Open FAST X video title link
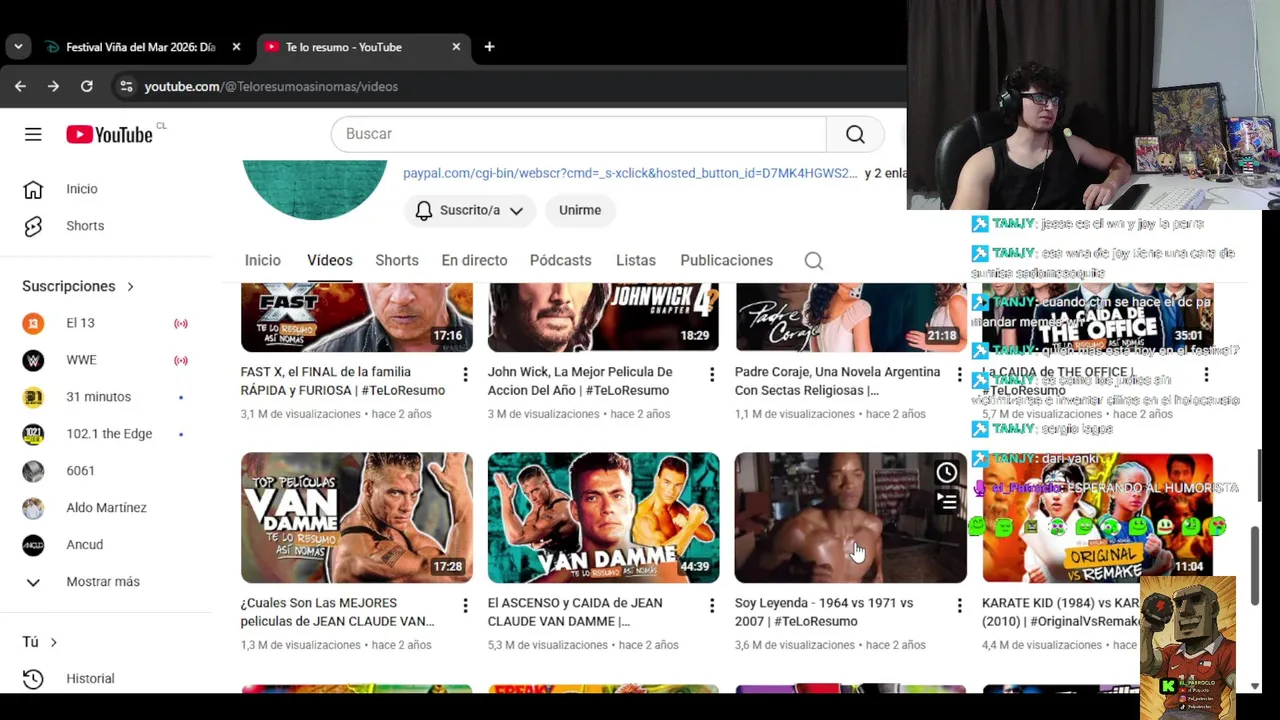Viewport: 1280px width, 720px height. (x=343, y=381)
